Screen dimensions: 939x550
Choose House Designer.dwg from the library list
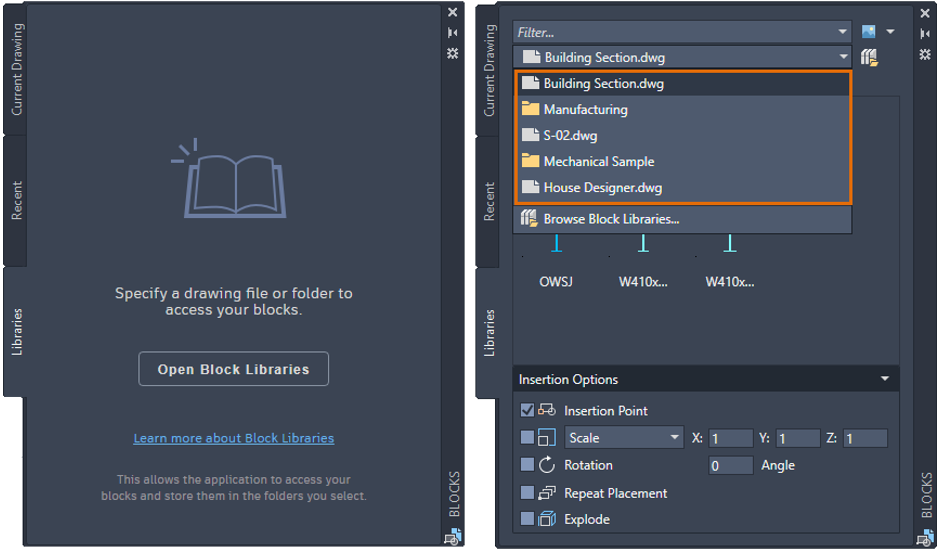click(682, 188)
